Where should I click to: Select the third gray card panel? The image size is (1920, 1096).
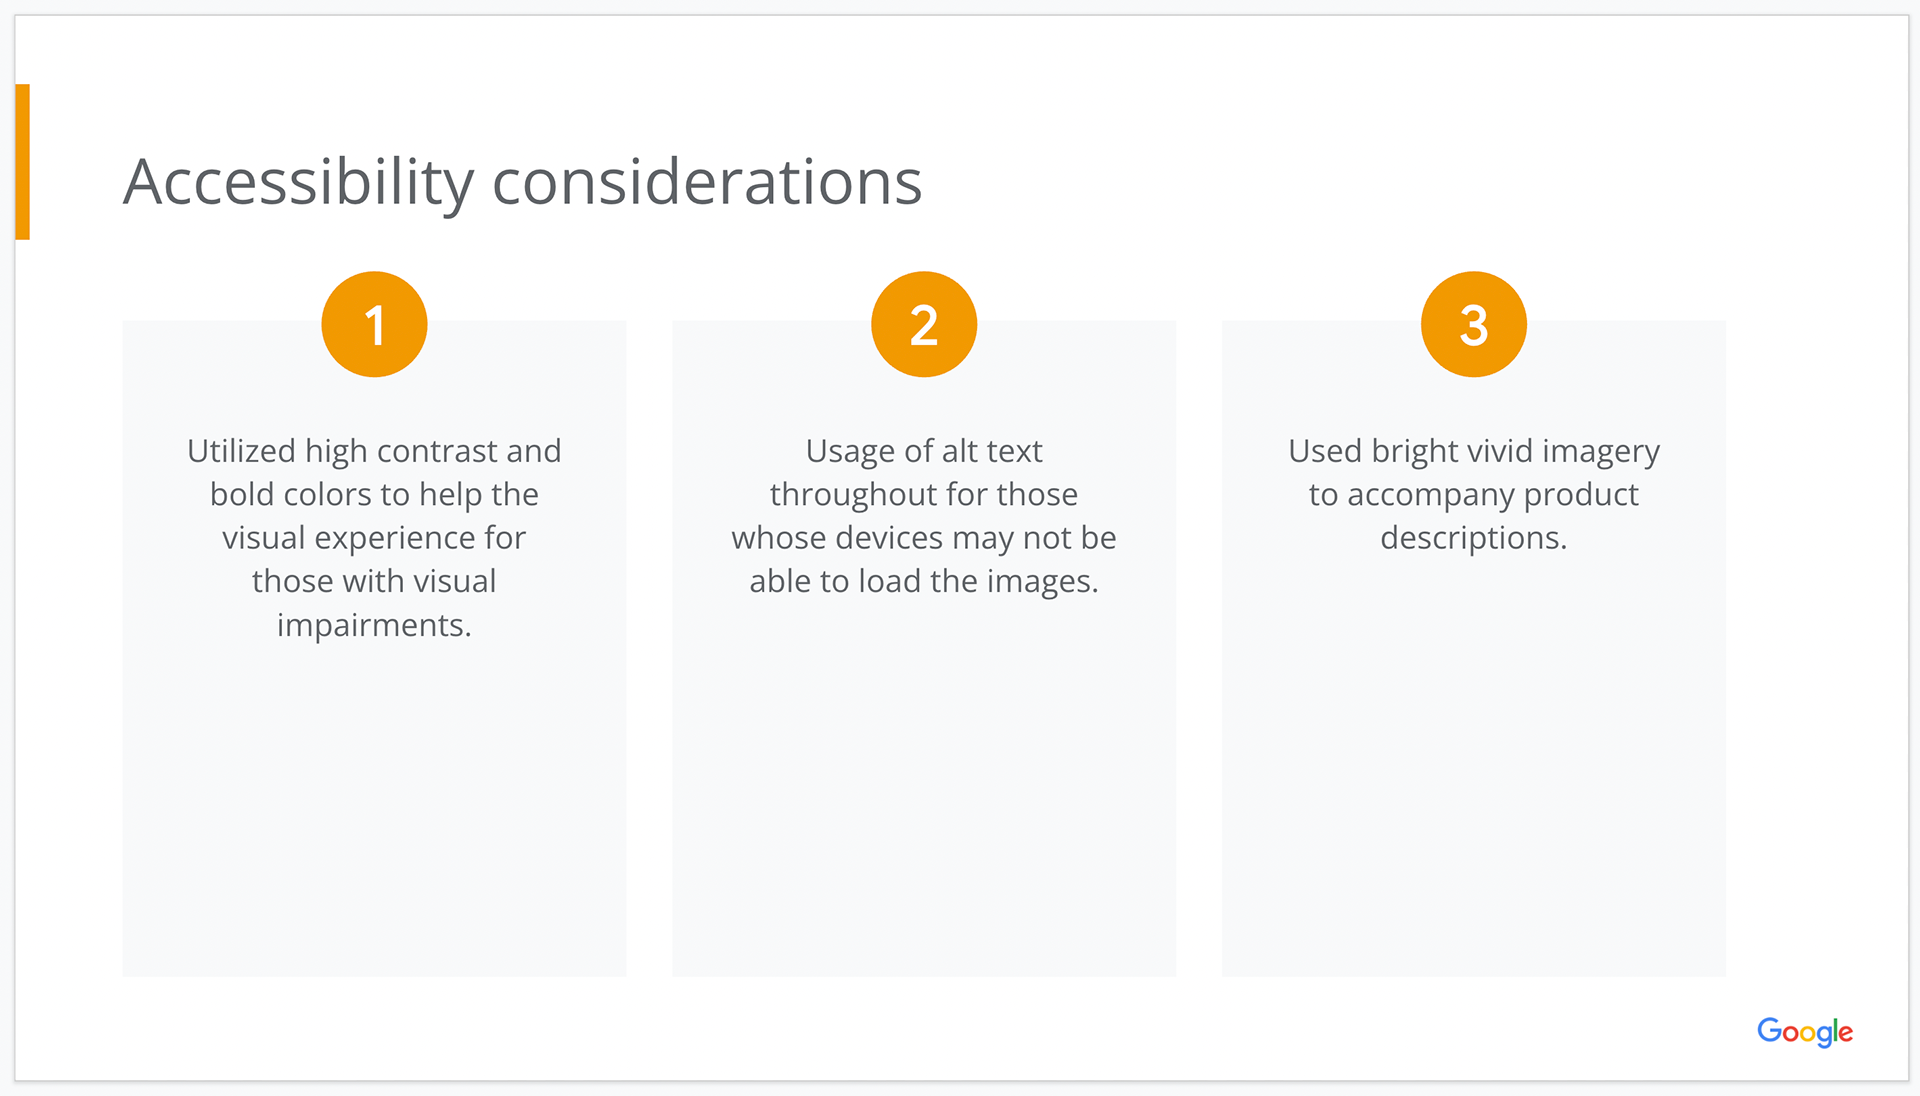coord(1474,648)
